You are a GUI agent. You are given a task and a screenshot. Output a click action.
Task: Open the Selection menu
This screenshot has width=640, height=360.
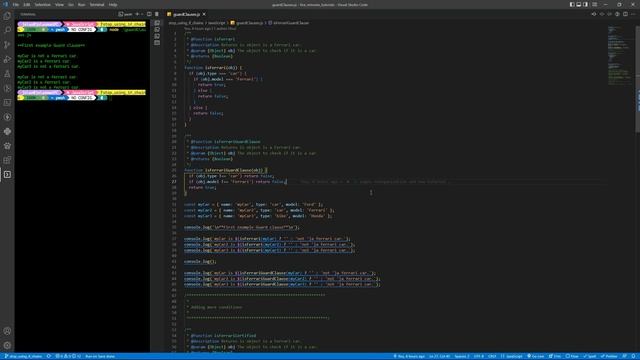(42, 4)
